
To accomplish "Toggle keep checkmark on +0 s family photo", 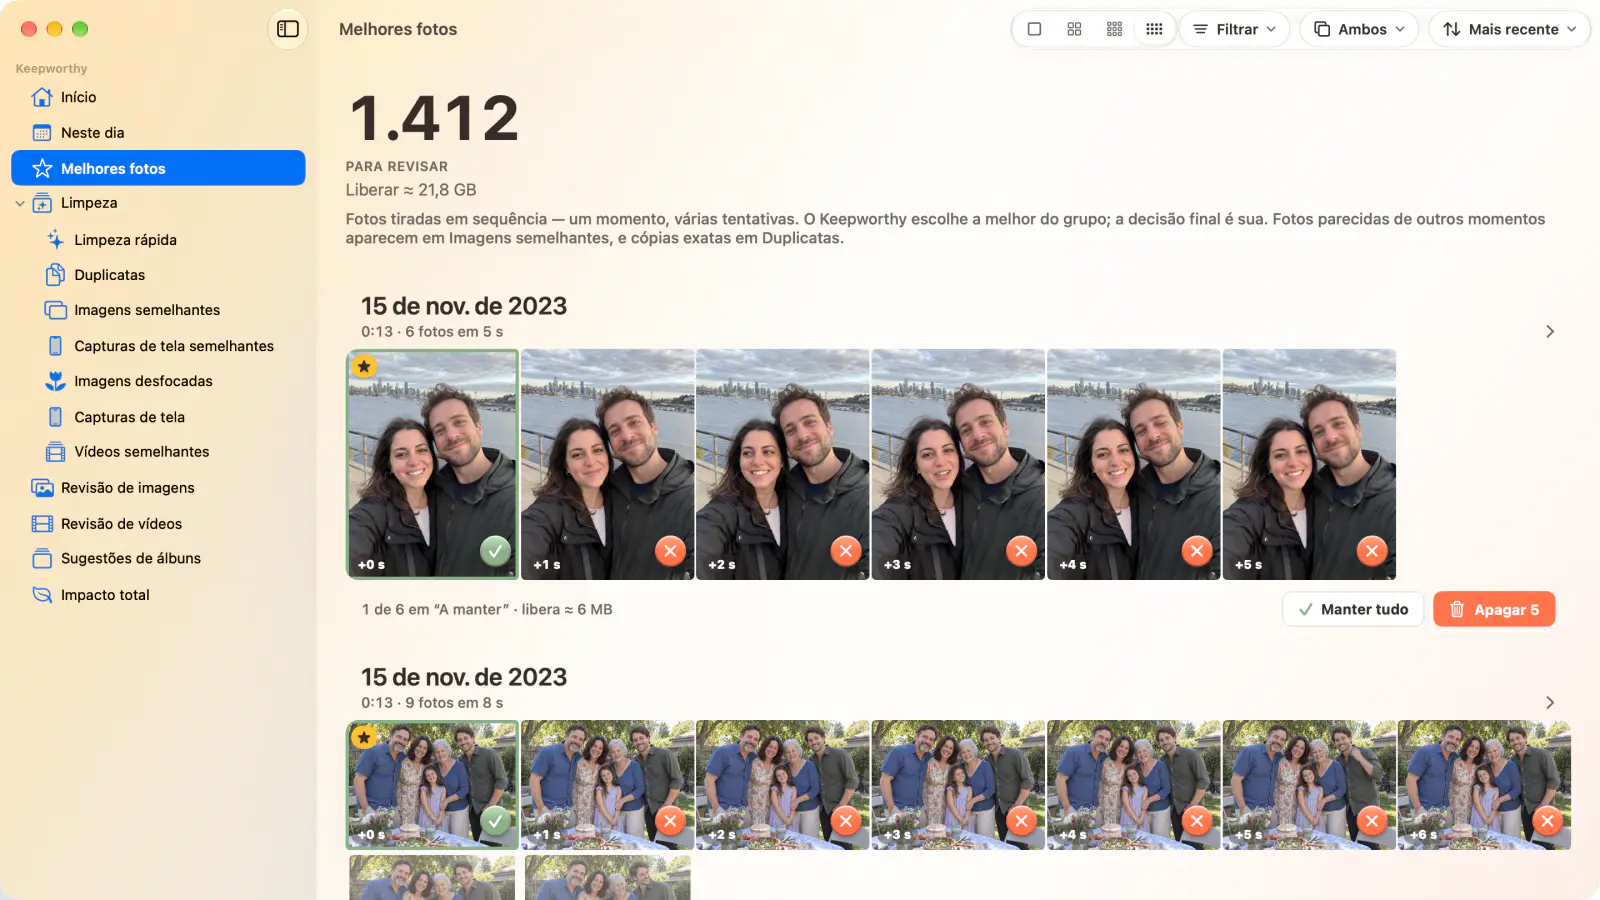I will coord(495,822).
